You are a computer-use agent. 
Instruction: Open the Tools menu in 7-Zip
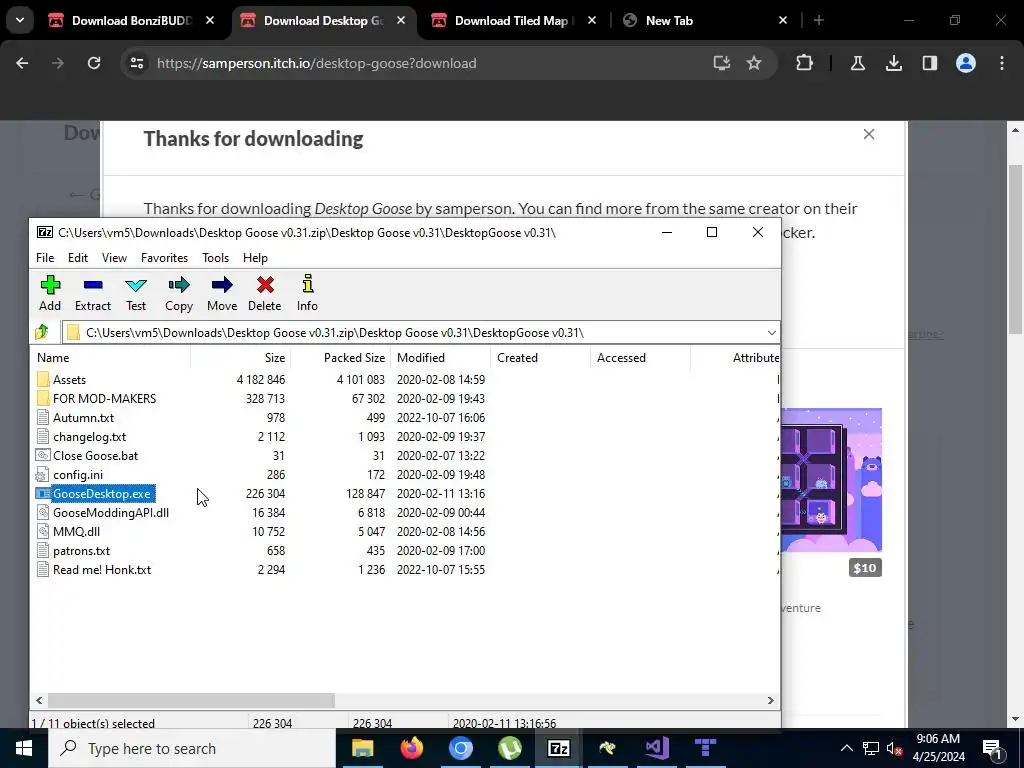tap(216, 258)
